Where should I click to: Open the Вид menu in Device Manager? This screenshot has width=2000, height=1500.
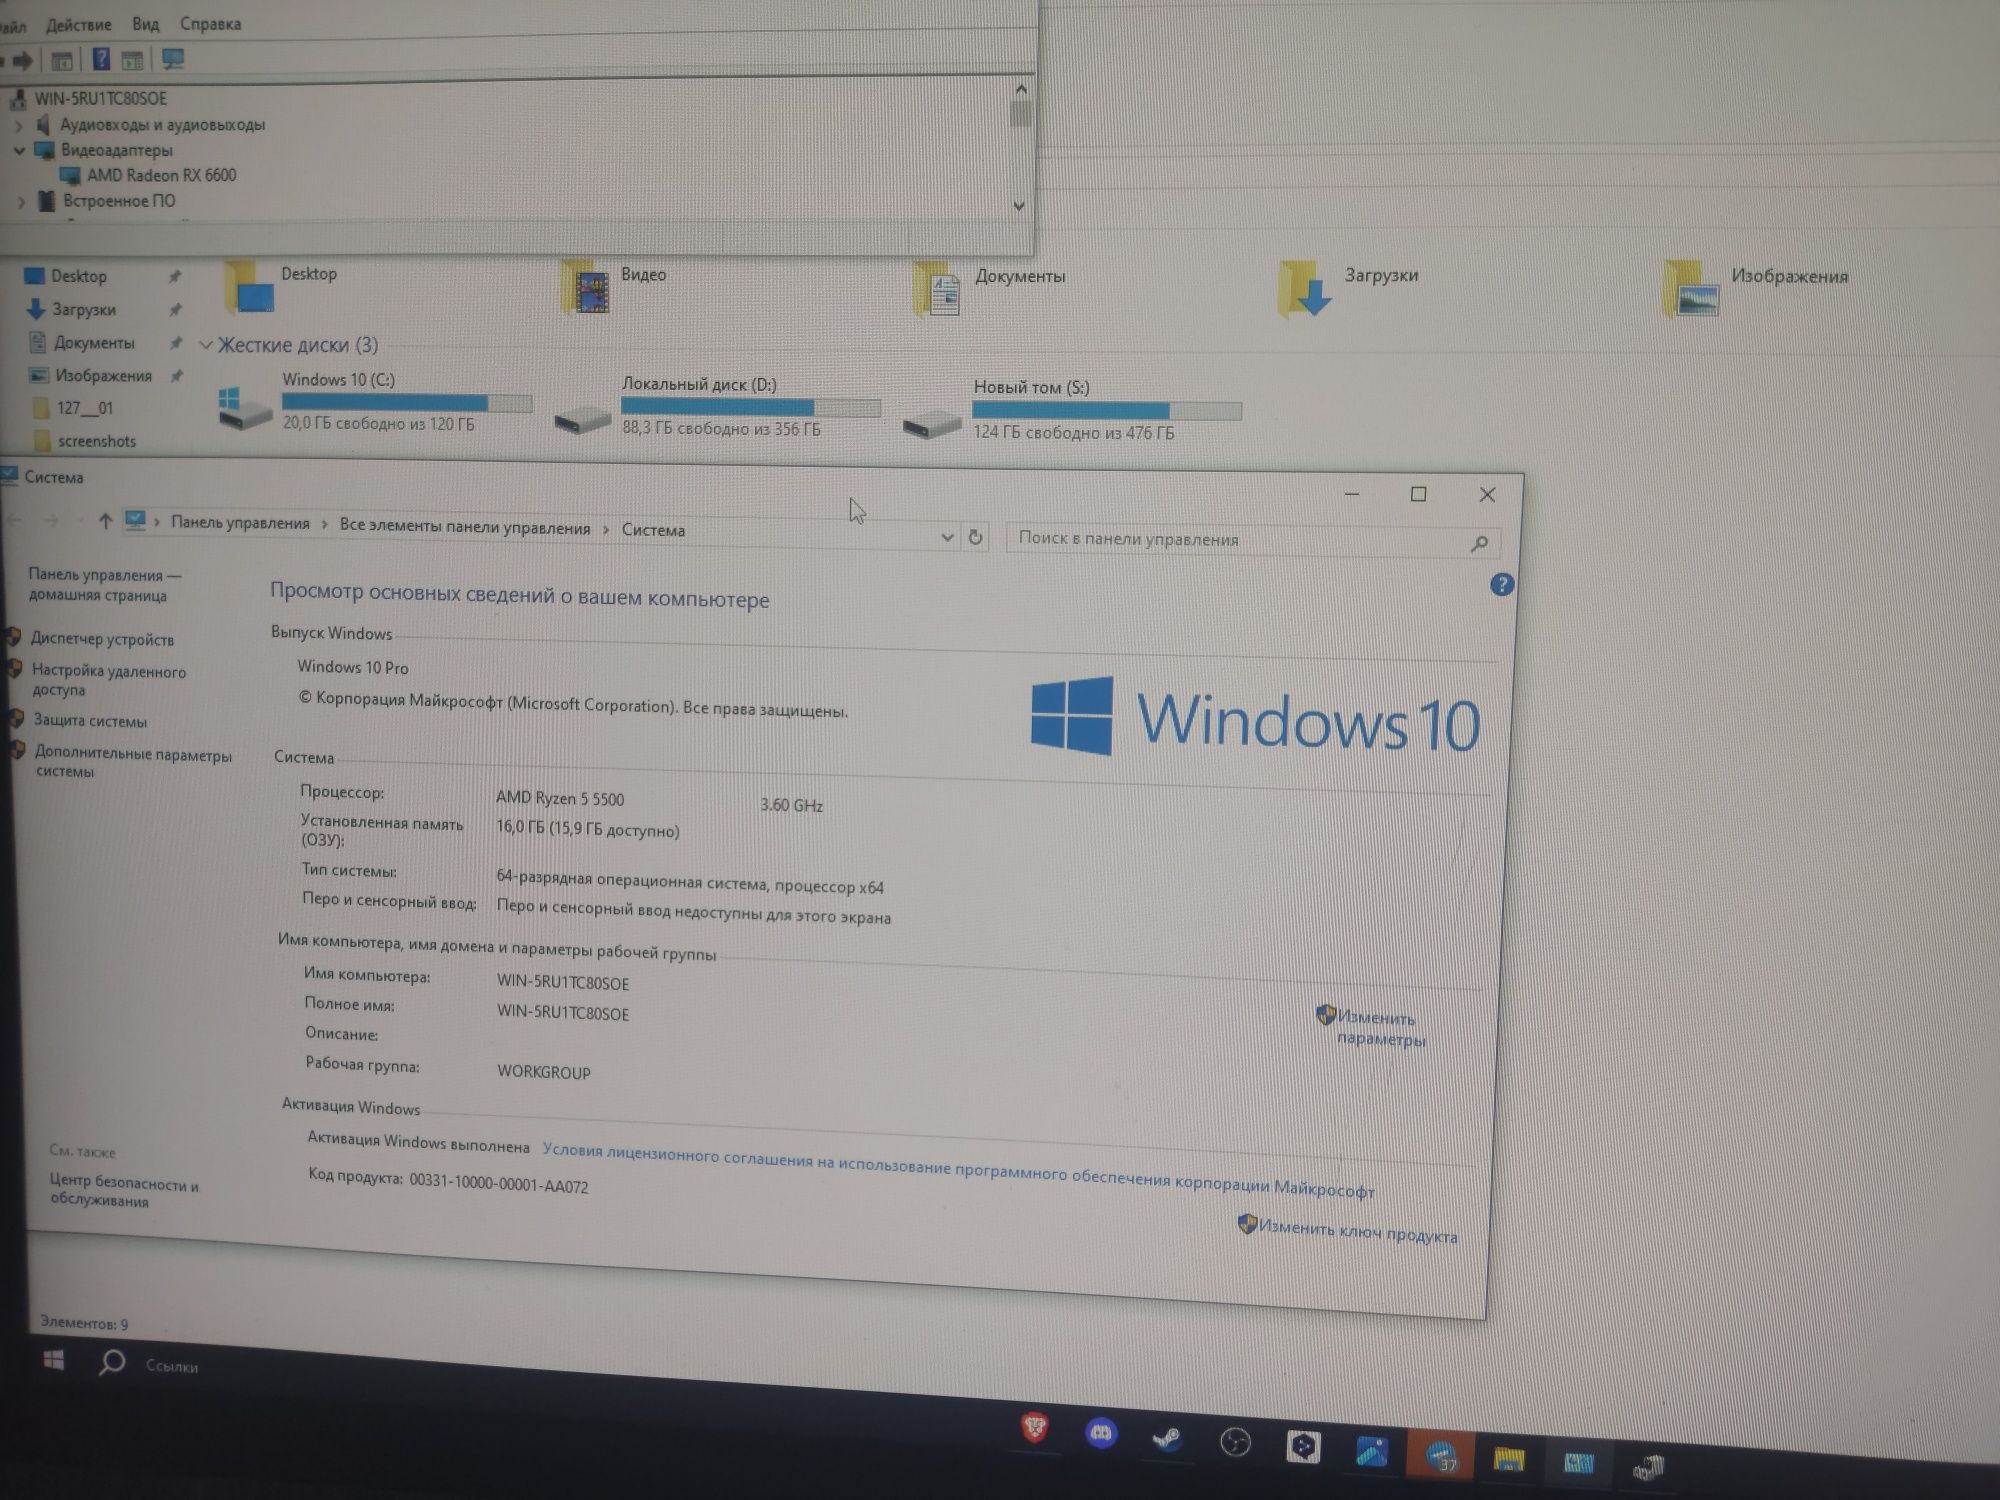[x=146, y=24]
